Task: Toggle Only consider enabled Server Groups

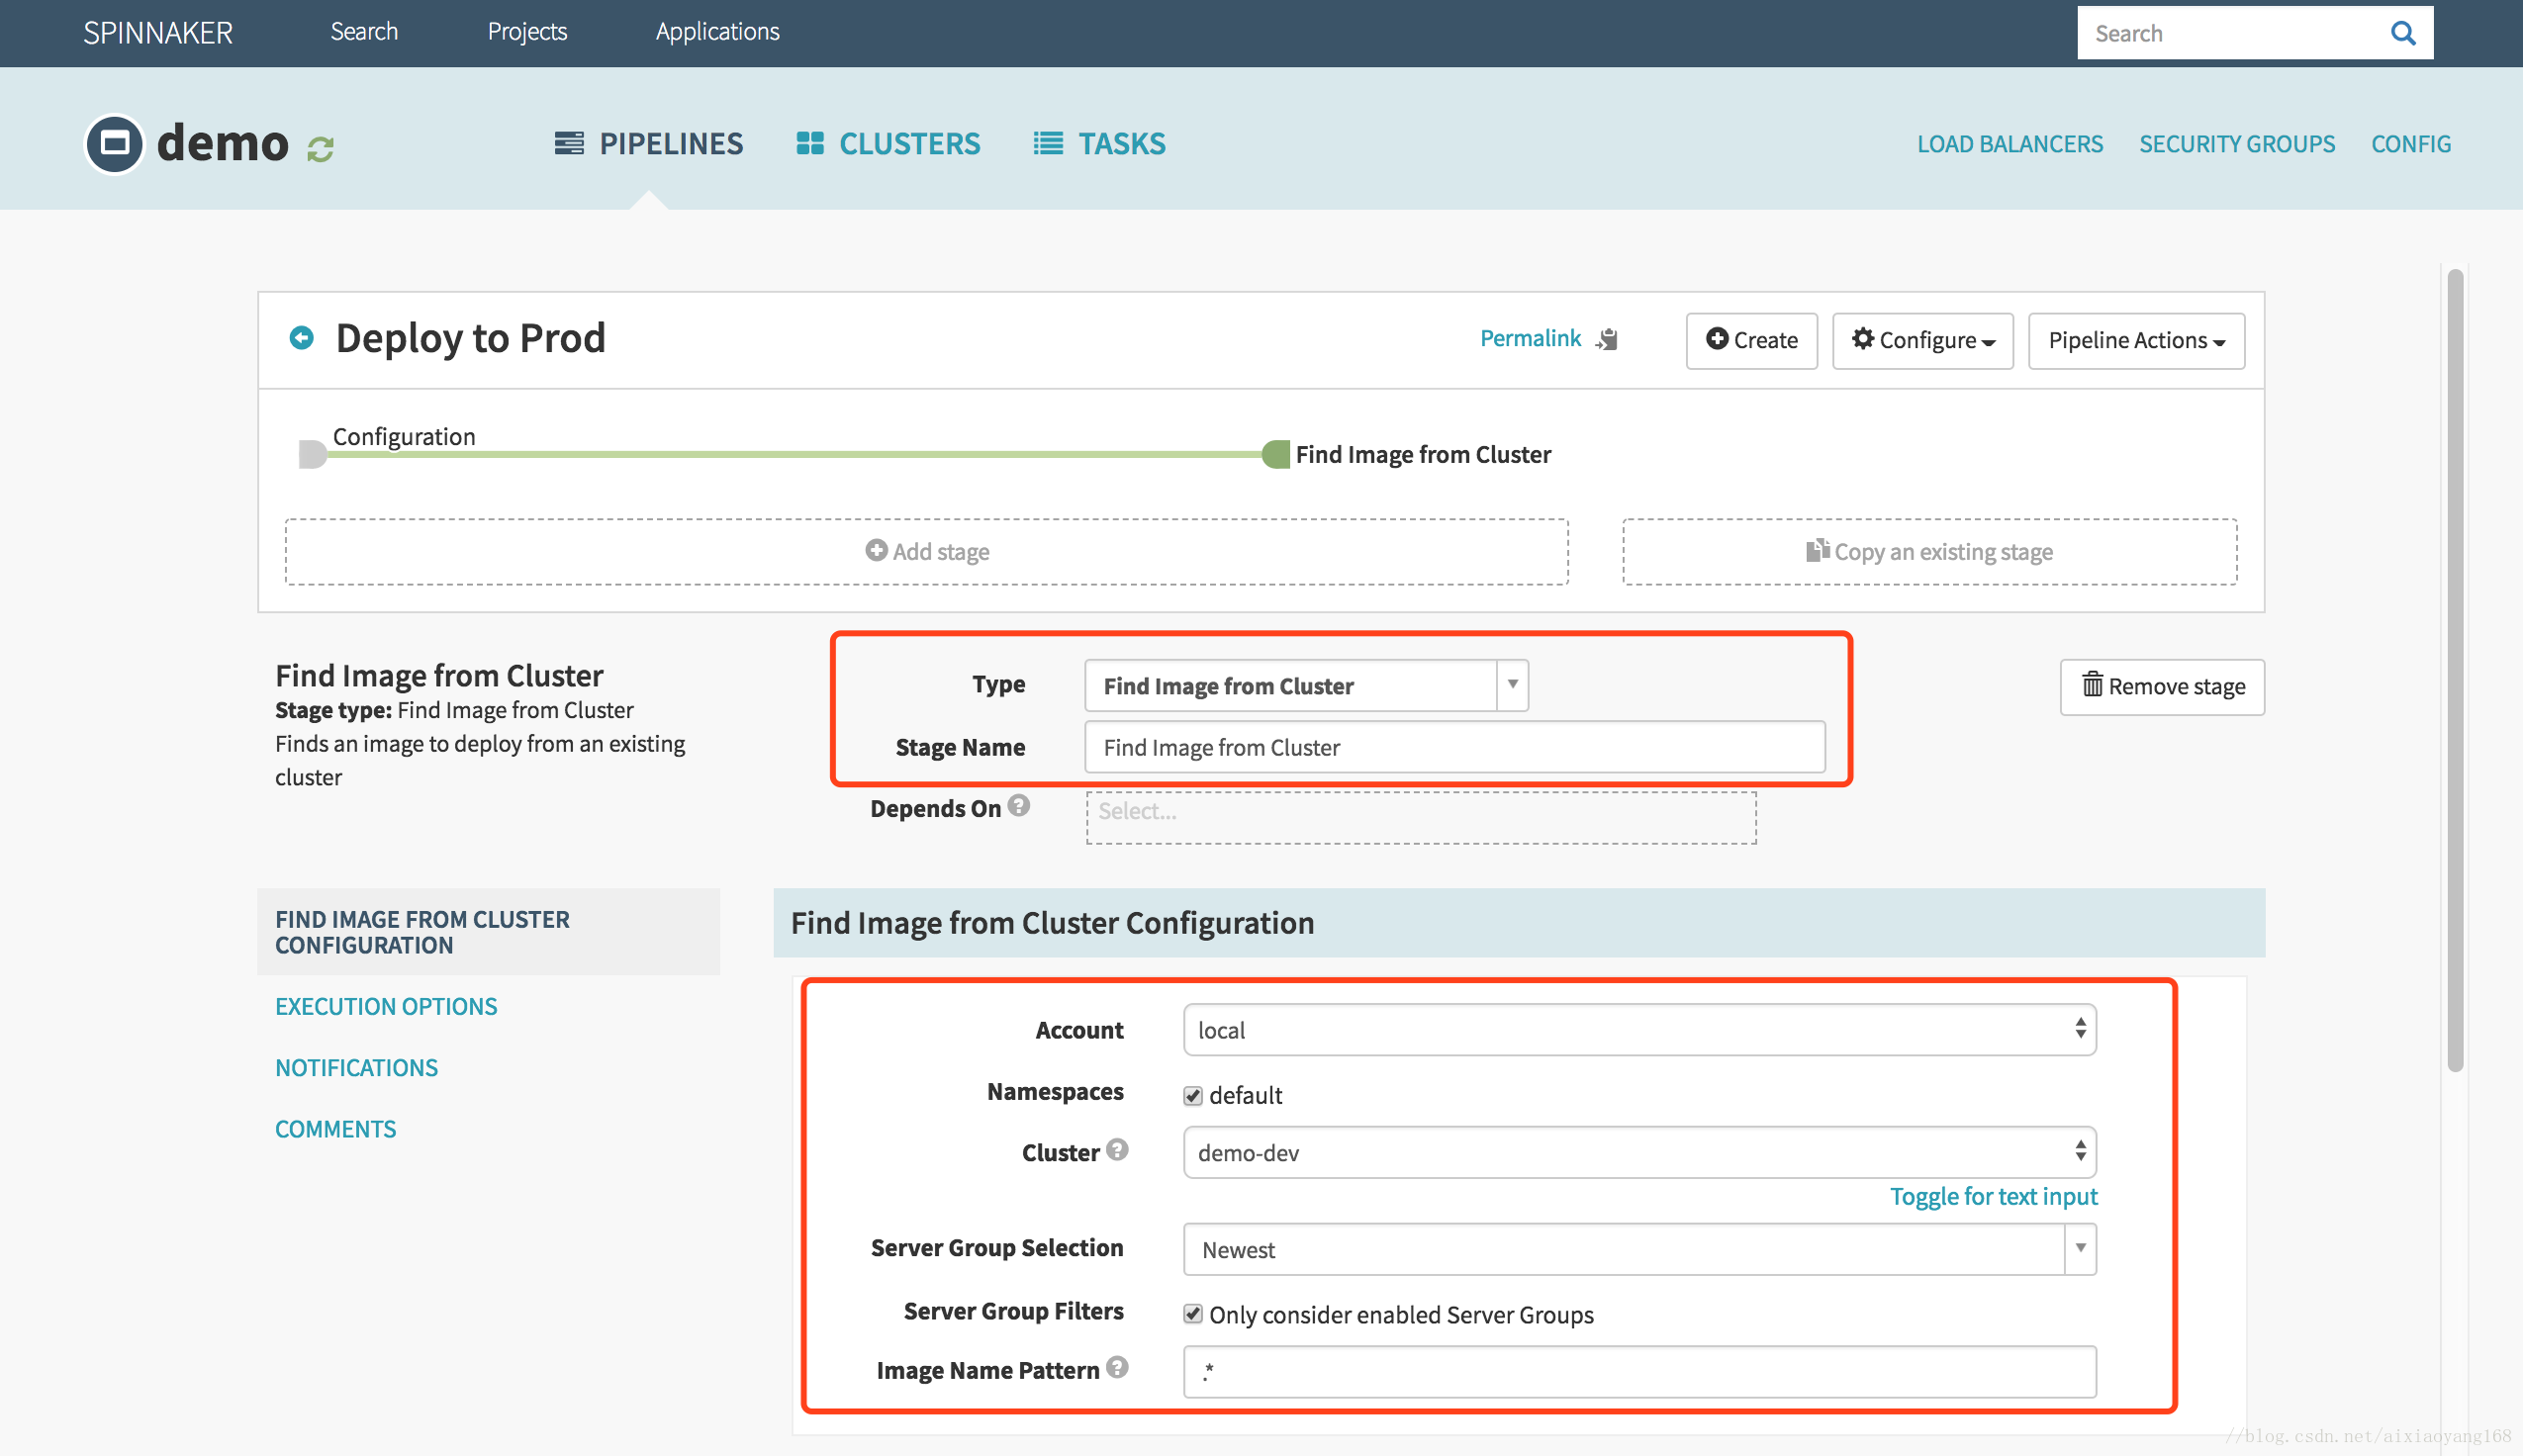Action: pyautogui.click(x=1192, y=1314)
